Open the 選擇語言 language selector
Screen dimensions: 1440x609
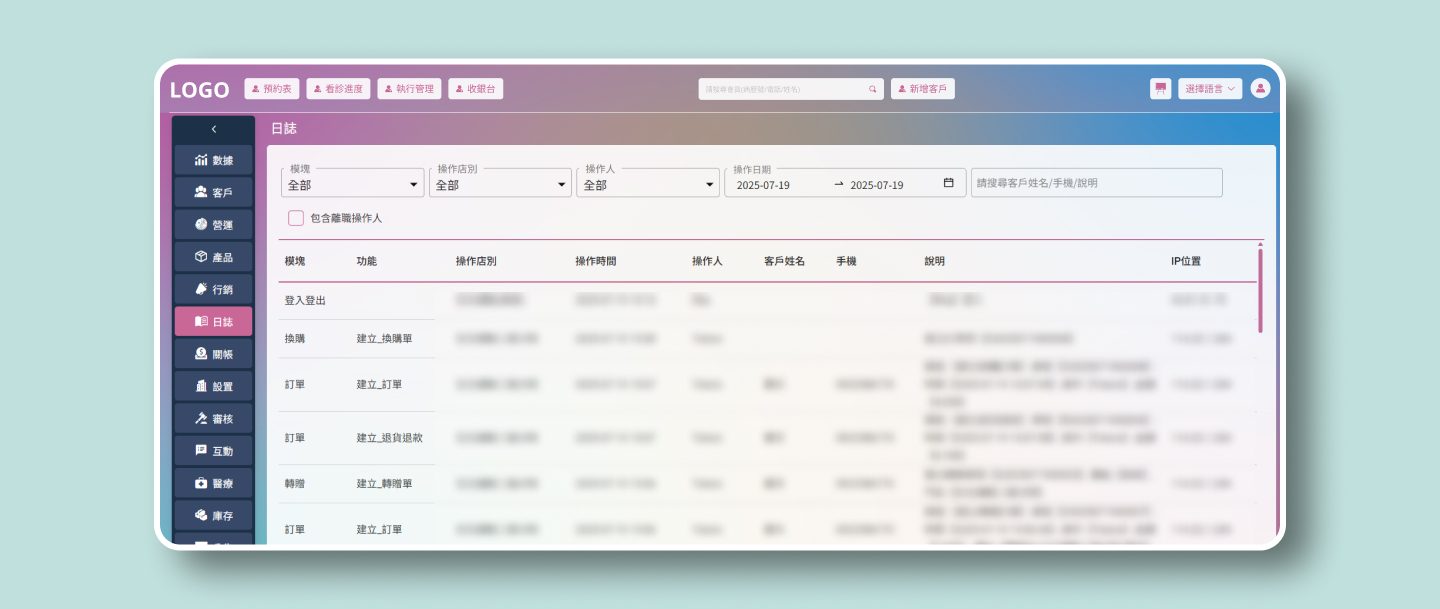(1210, 89)
